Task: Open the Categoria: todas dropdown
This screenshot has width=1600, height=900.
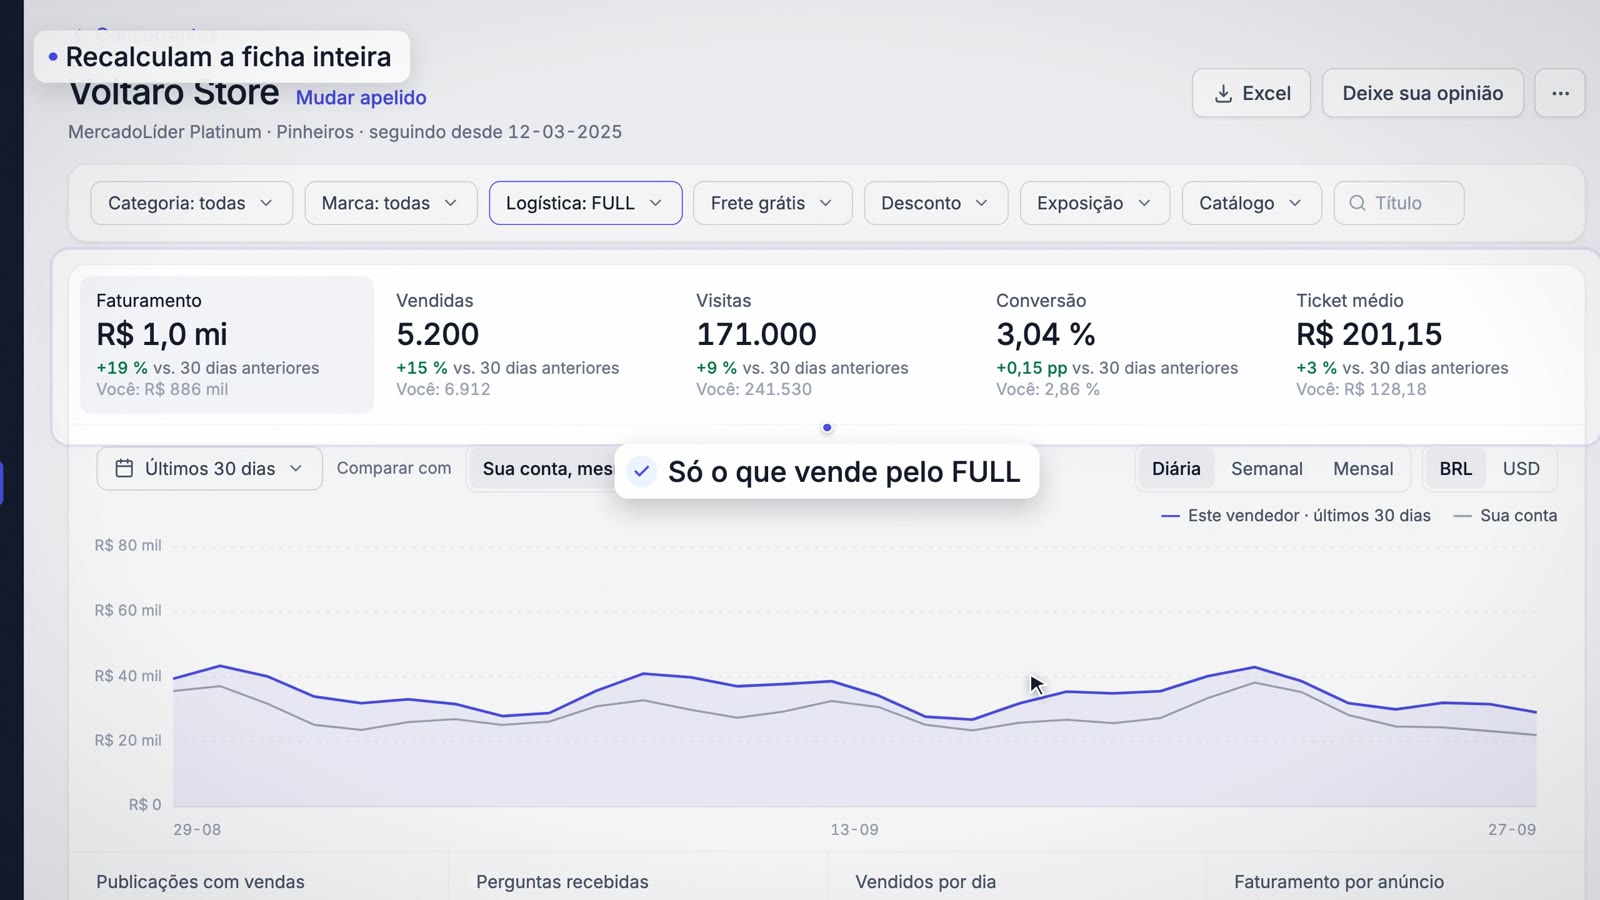Action: coord(191,203)
